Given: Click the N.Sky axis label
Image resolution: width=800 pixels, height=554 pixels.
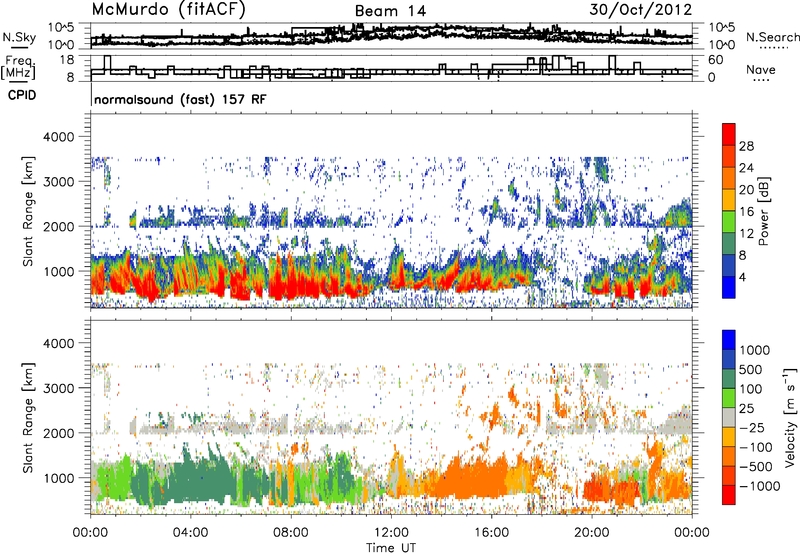Looking at the screenshot, I should click(19, 37).
